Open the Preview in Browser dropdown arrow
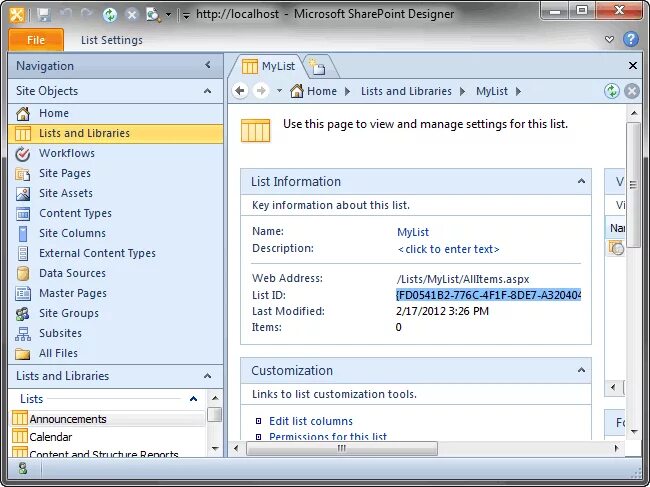This screenshot has width=650, height=487. 168,15
